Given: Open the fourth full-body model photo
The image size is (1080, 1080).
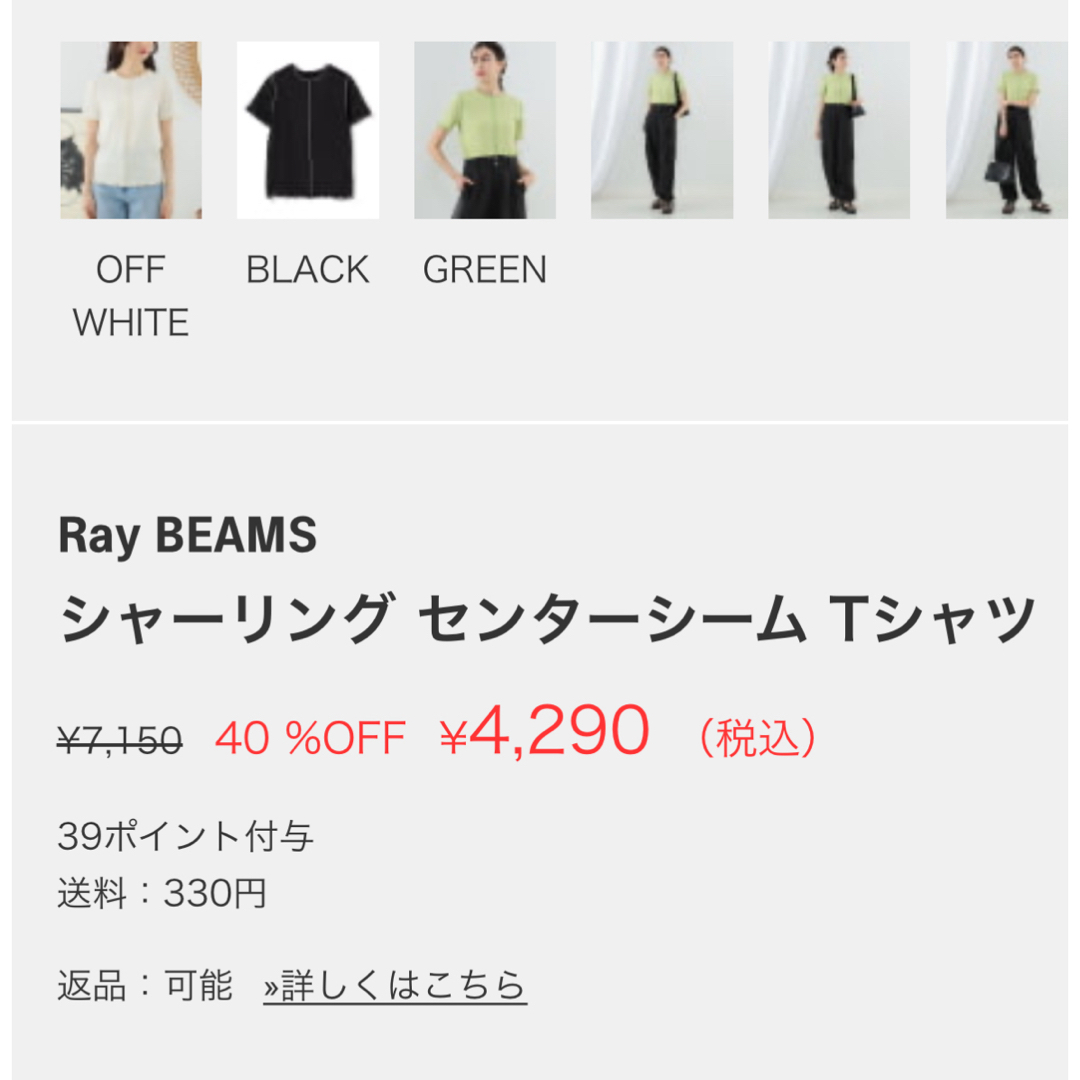Looking at the screenshot, I should [662, 130].
